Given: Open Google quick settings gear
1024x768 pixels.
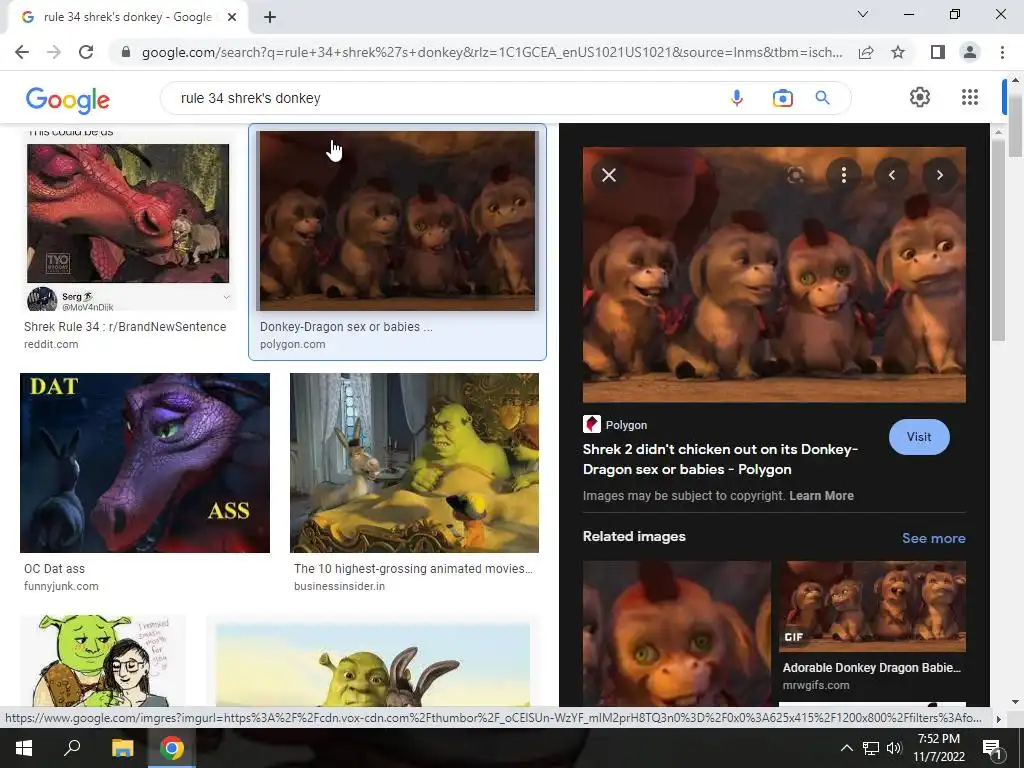Looking at the screenshot, I should 920,97.
